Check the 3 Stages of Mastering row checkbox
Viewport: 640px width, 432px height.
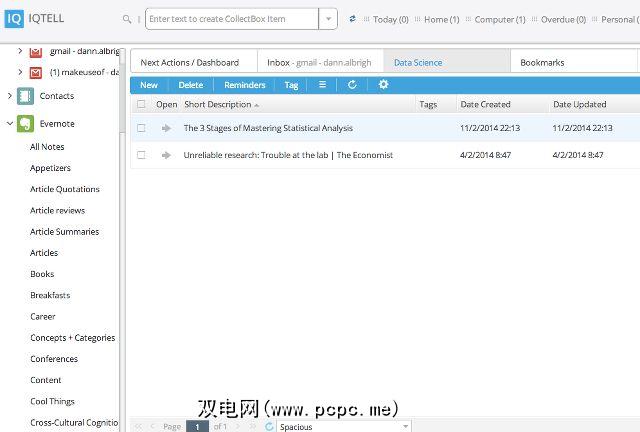pyautogui.click(x=141, y=128)
